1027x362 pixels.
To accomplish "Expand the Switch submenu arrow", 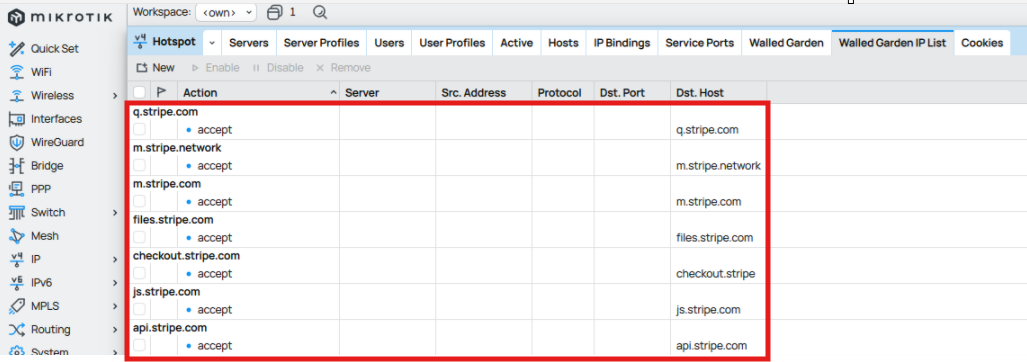I will [x=115, y=213].
